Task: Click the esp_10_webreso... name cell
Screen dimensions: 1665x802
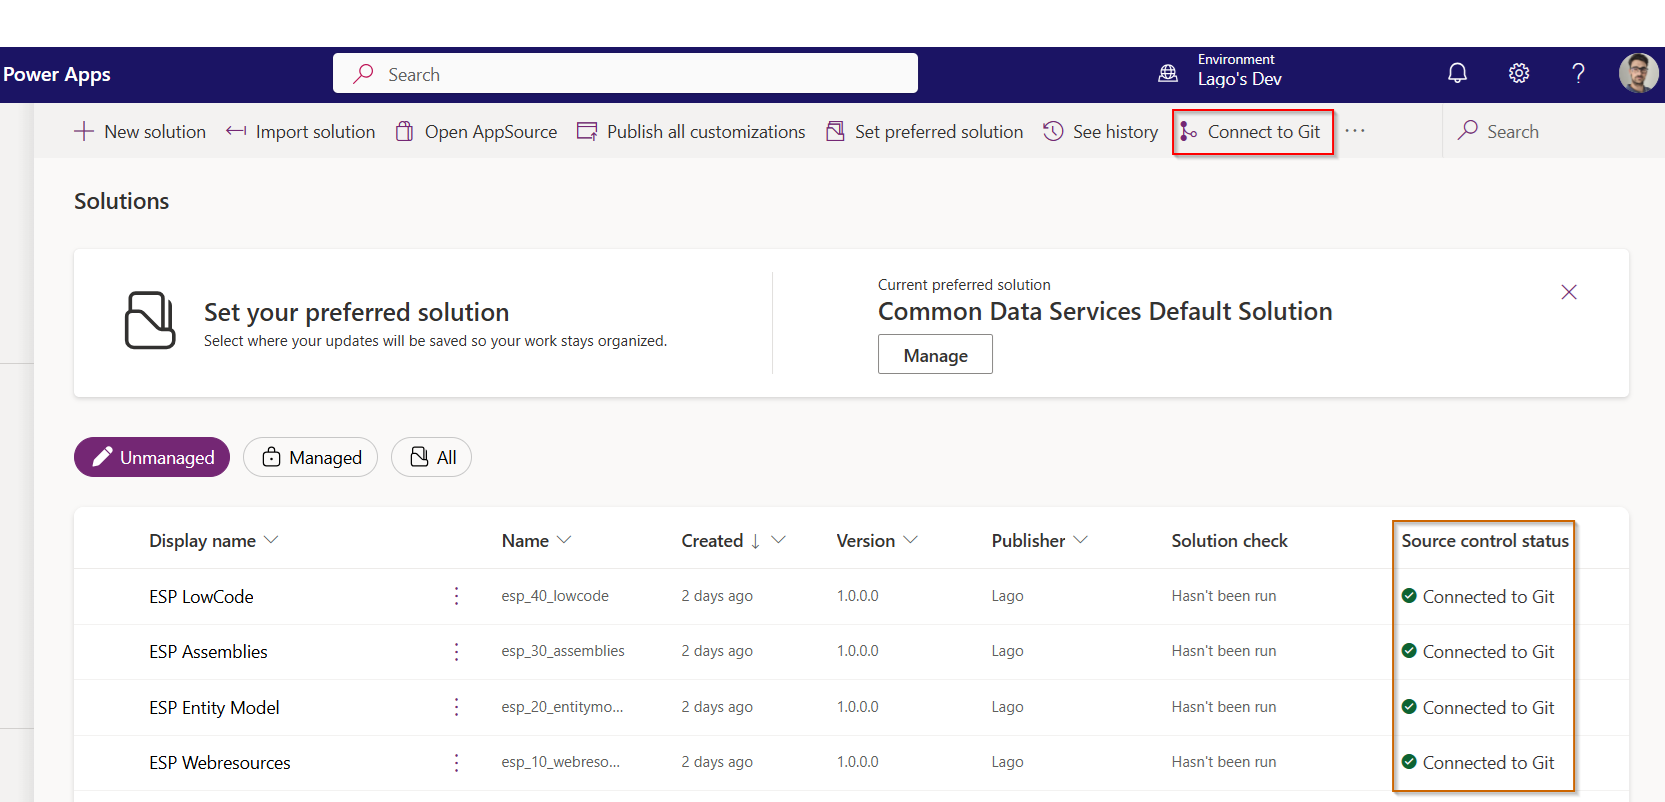Action: pyautogui.click(x=560, y=762)
